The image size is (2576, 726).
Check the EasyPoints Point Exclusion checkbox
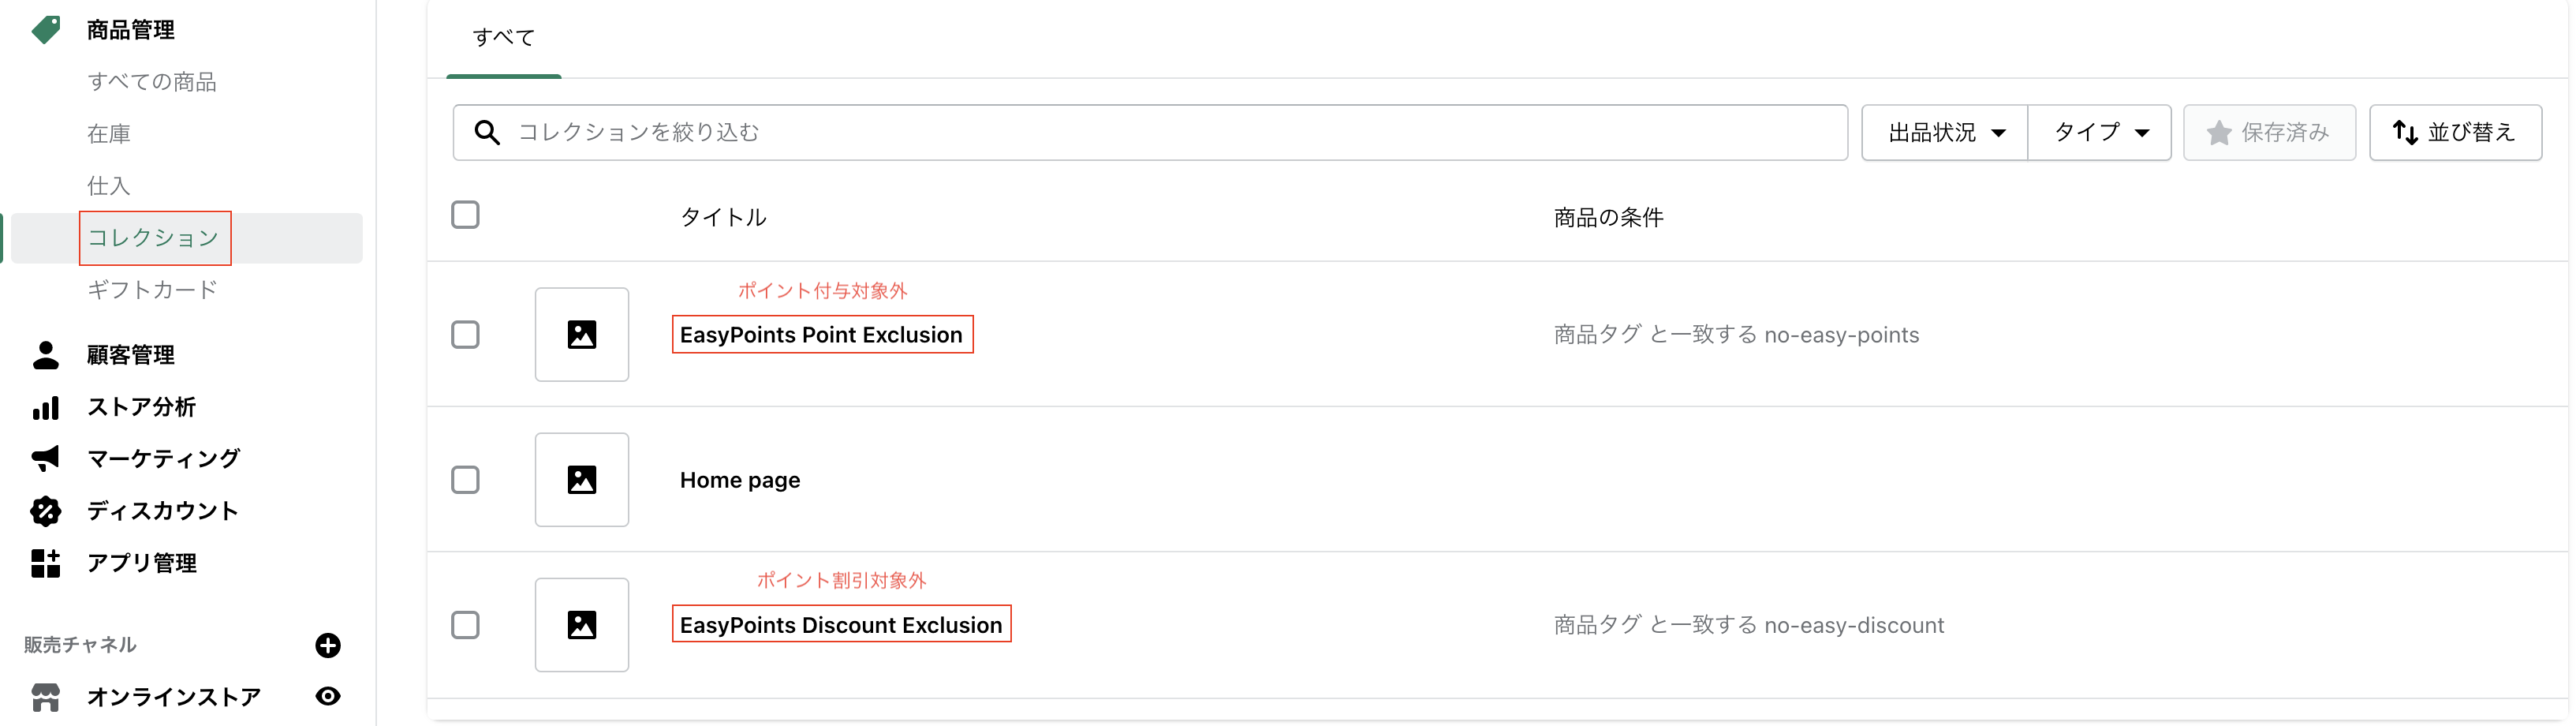tap(465, 335)
